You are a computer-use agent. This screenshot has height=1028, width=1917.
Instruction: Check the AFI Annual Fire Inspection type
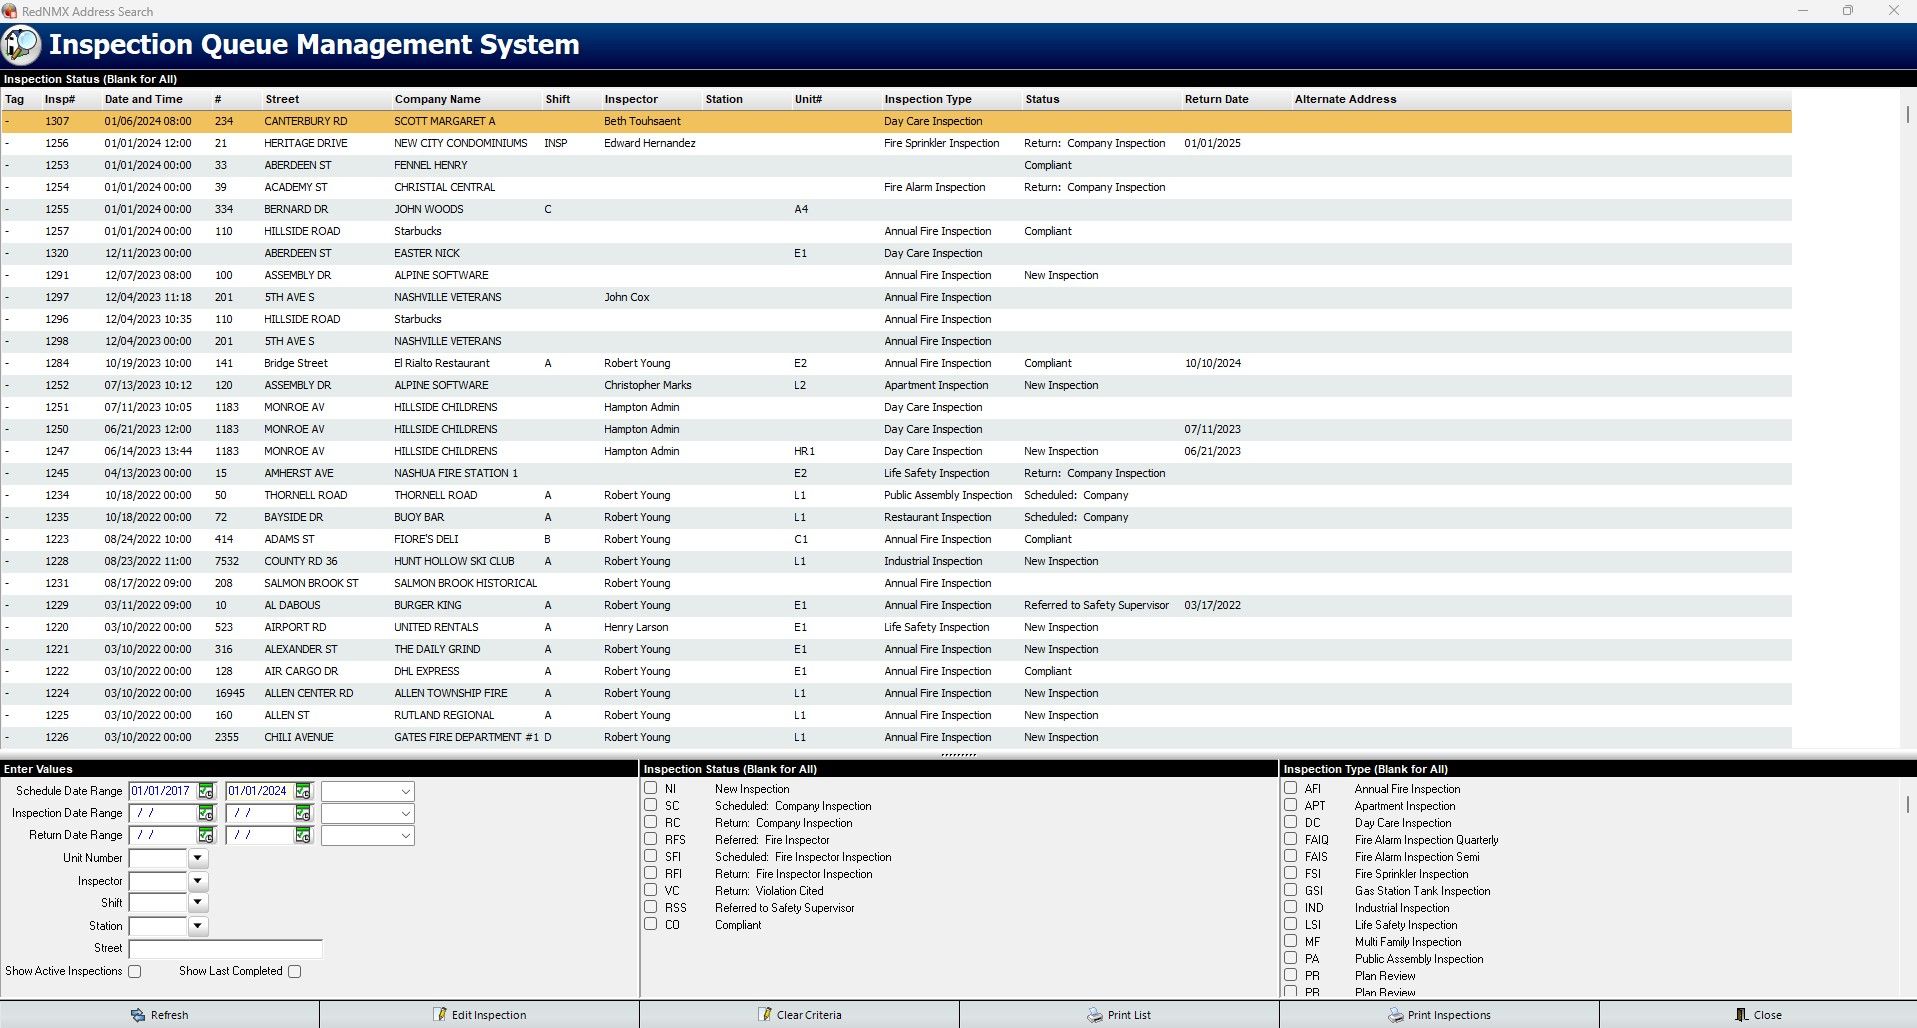click(x=1291, y=788)
